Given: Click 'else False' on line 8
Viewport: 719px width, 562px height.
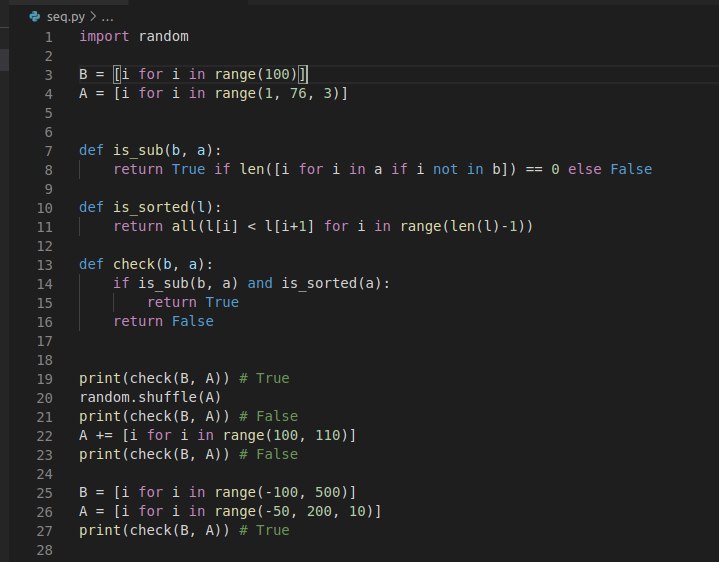Looking at the screenshot, I should 610,170.
